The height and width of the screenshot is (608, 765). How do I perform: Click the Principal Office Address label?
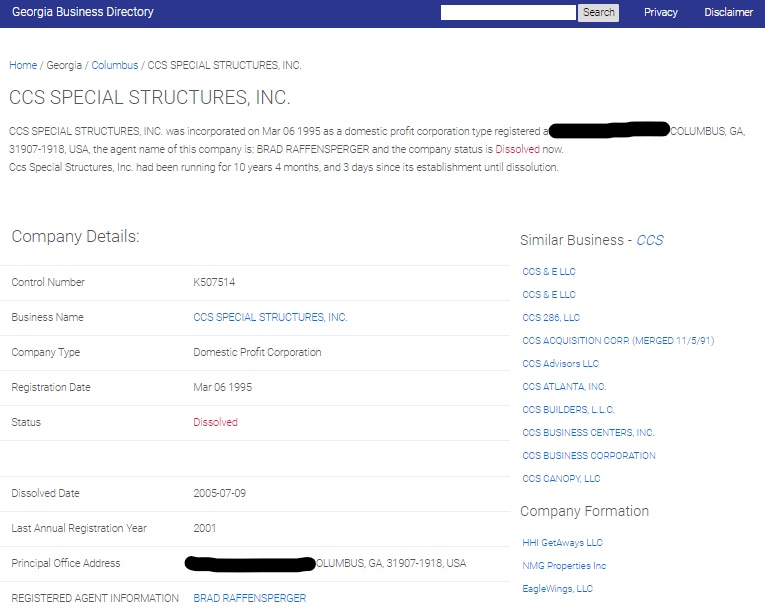(x=65, y=563)
